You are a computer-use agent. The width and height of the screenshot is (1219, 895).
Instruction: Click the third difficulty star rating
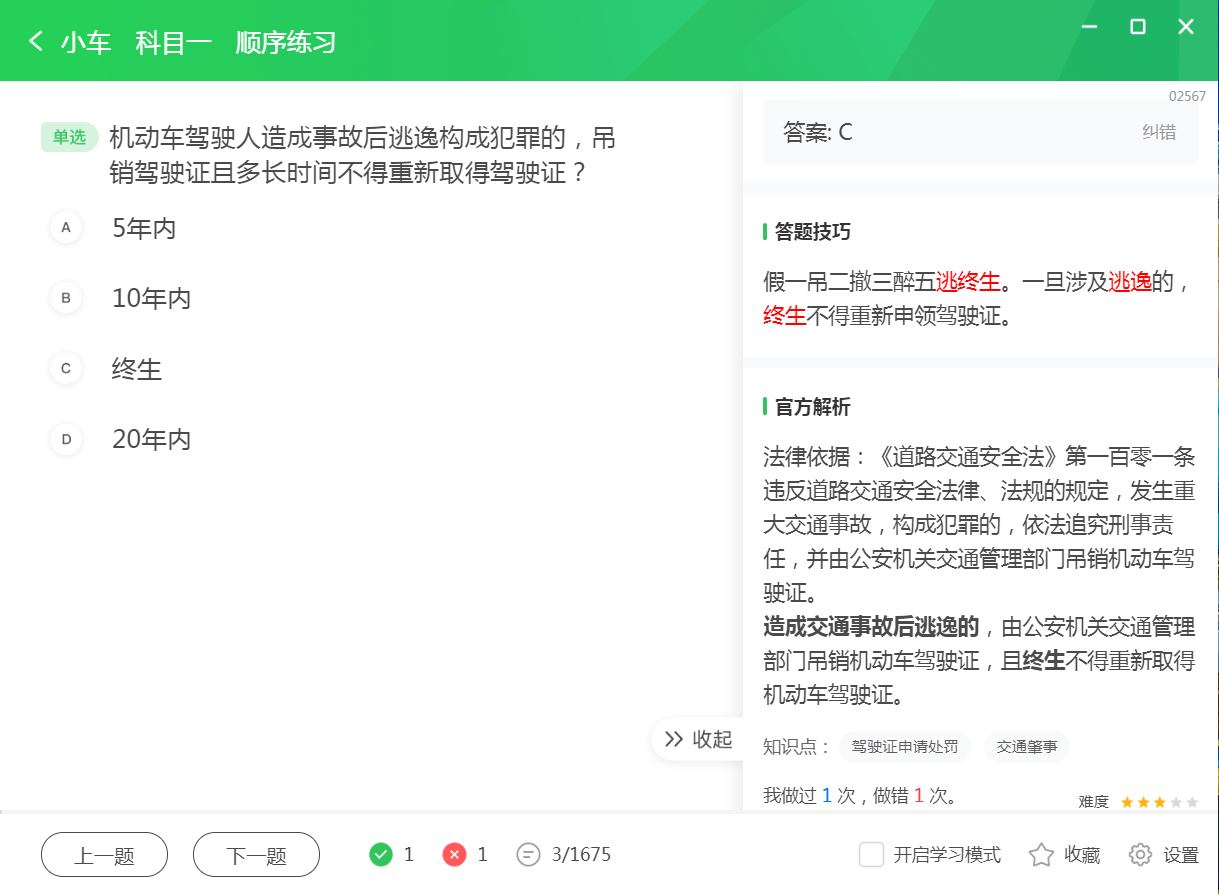[1159, 801]
